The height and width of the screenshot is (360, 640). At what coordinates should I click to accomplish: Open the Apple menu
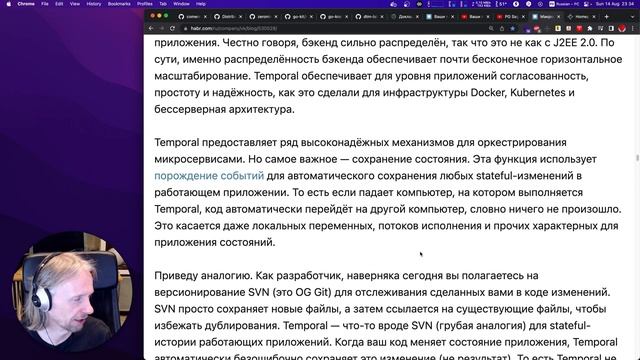(9, 4)
